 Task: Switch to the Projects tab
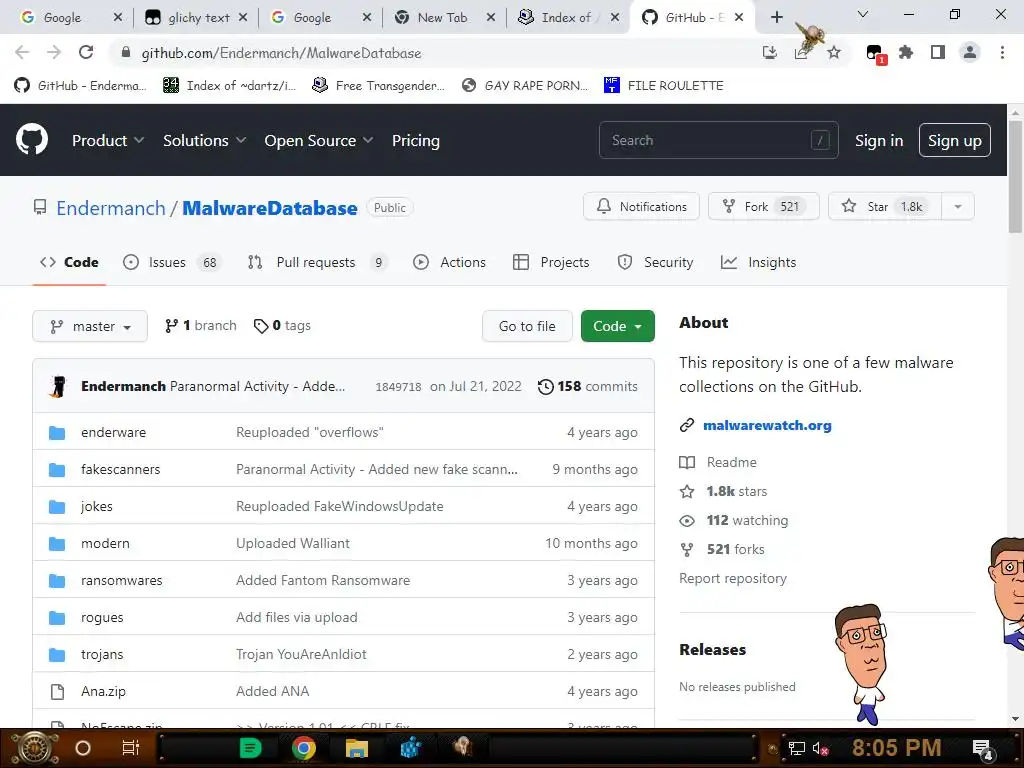coord(551,262)
